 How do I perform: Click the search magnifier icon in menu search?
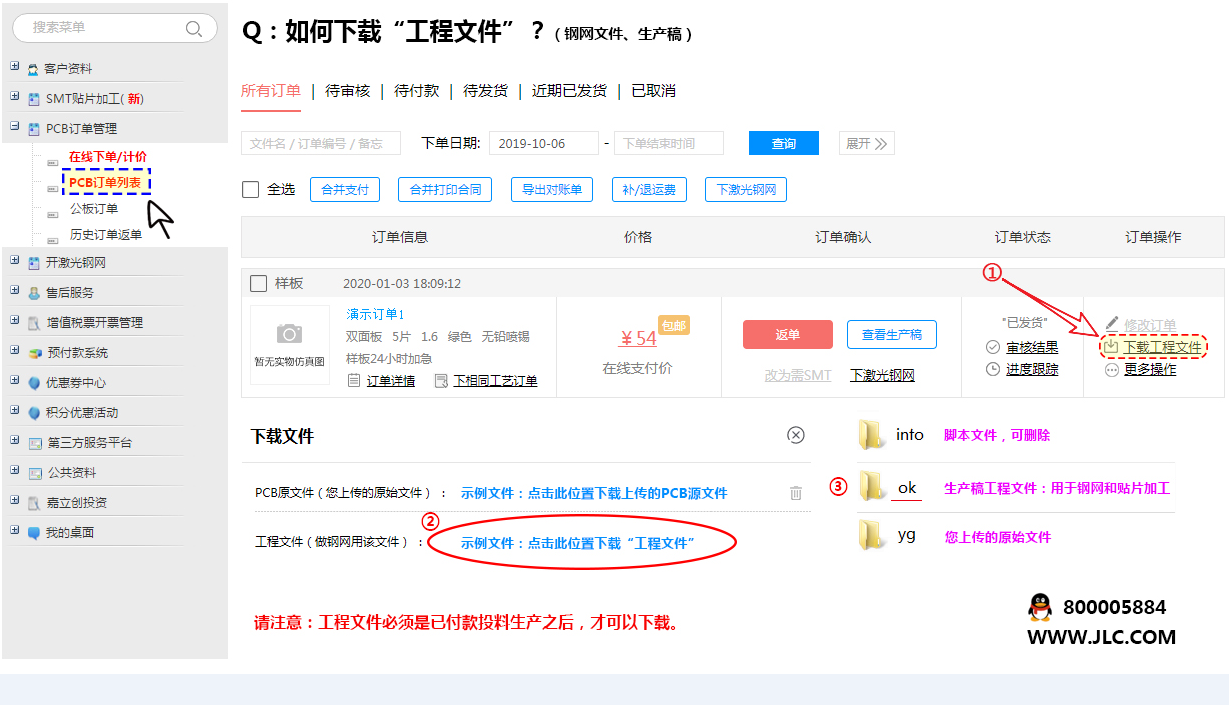tap(194, 28)
